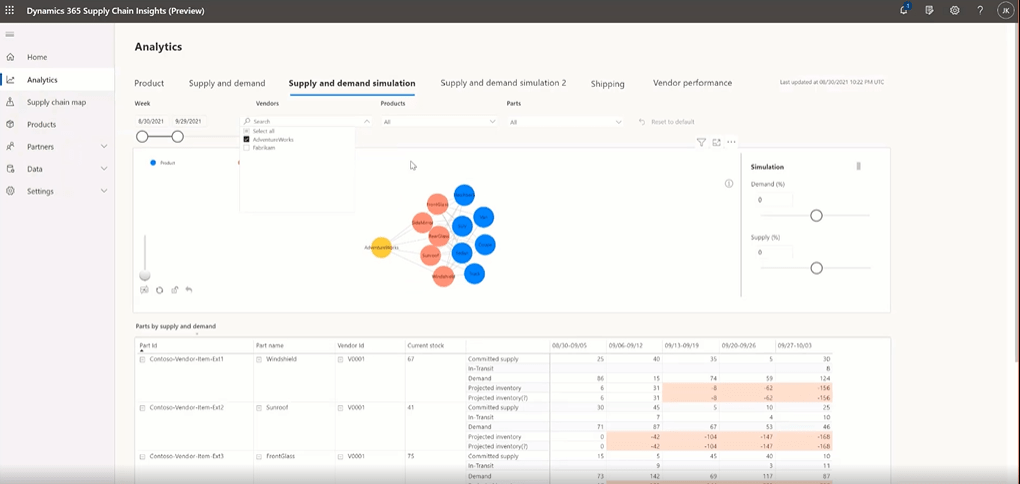
Task: Switch to the Vendor performance tab
Action: coord(692,83)
